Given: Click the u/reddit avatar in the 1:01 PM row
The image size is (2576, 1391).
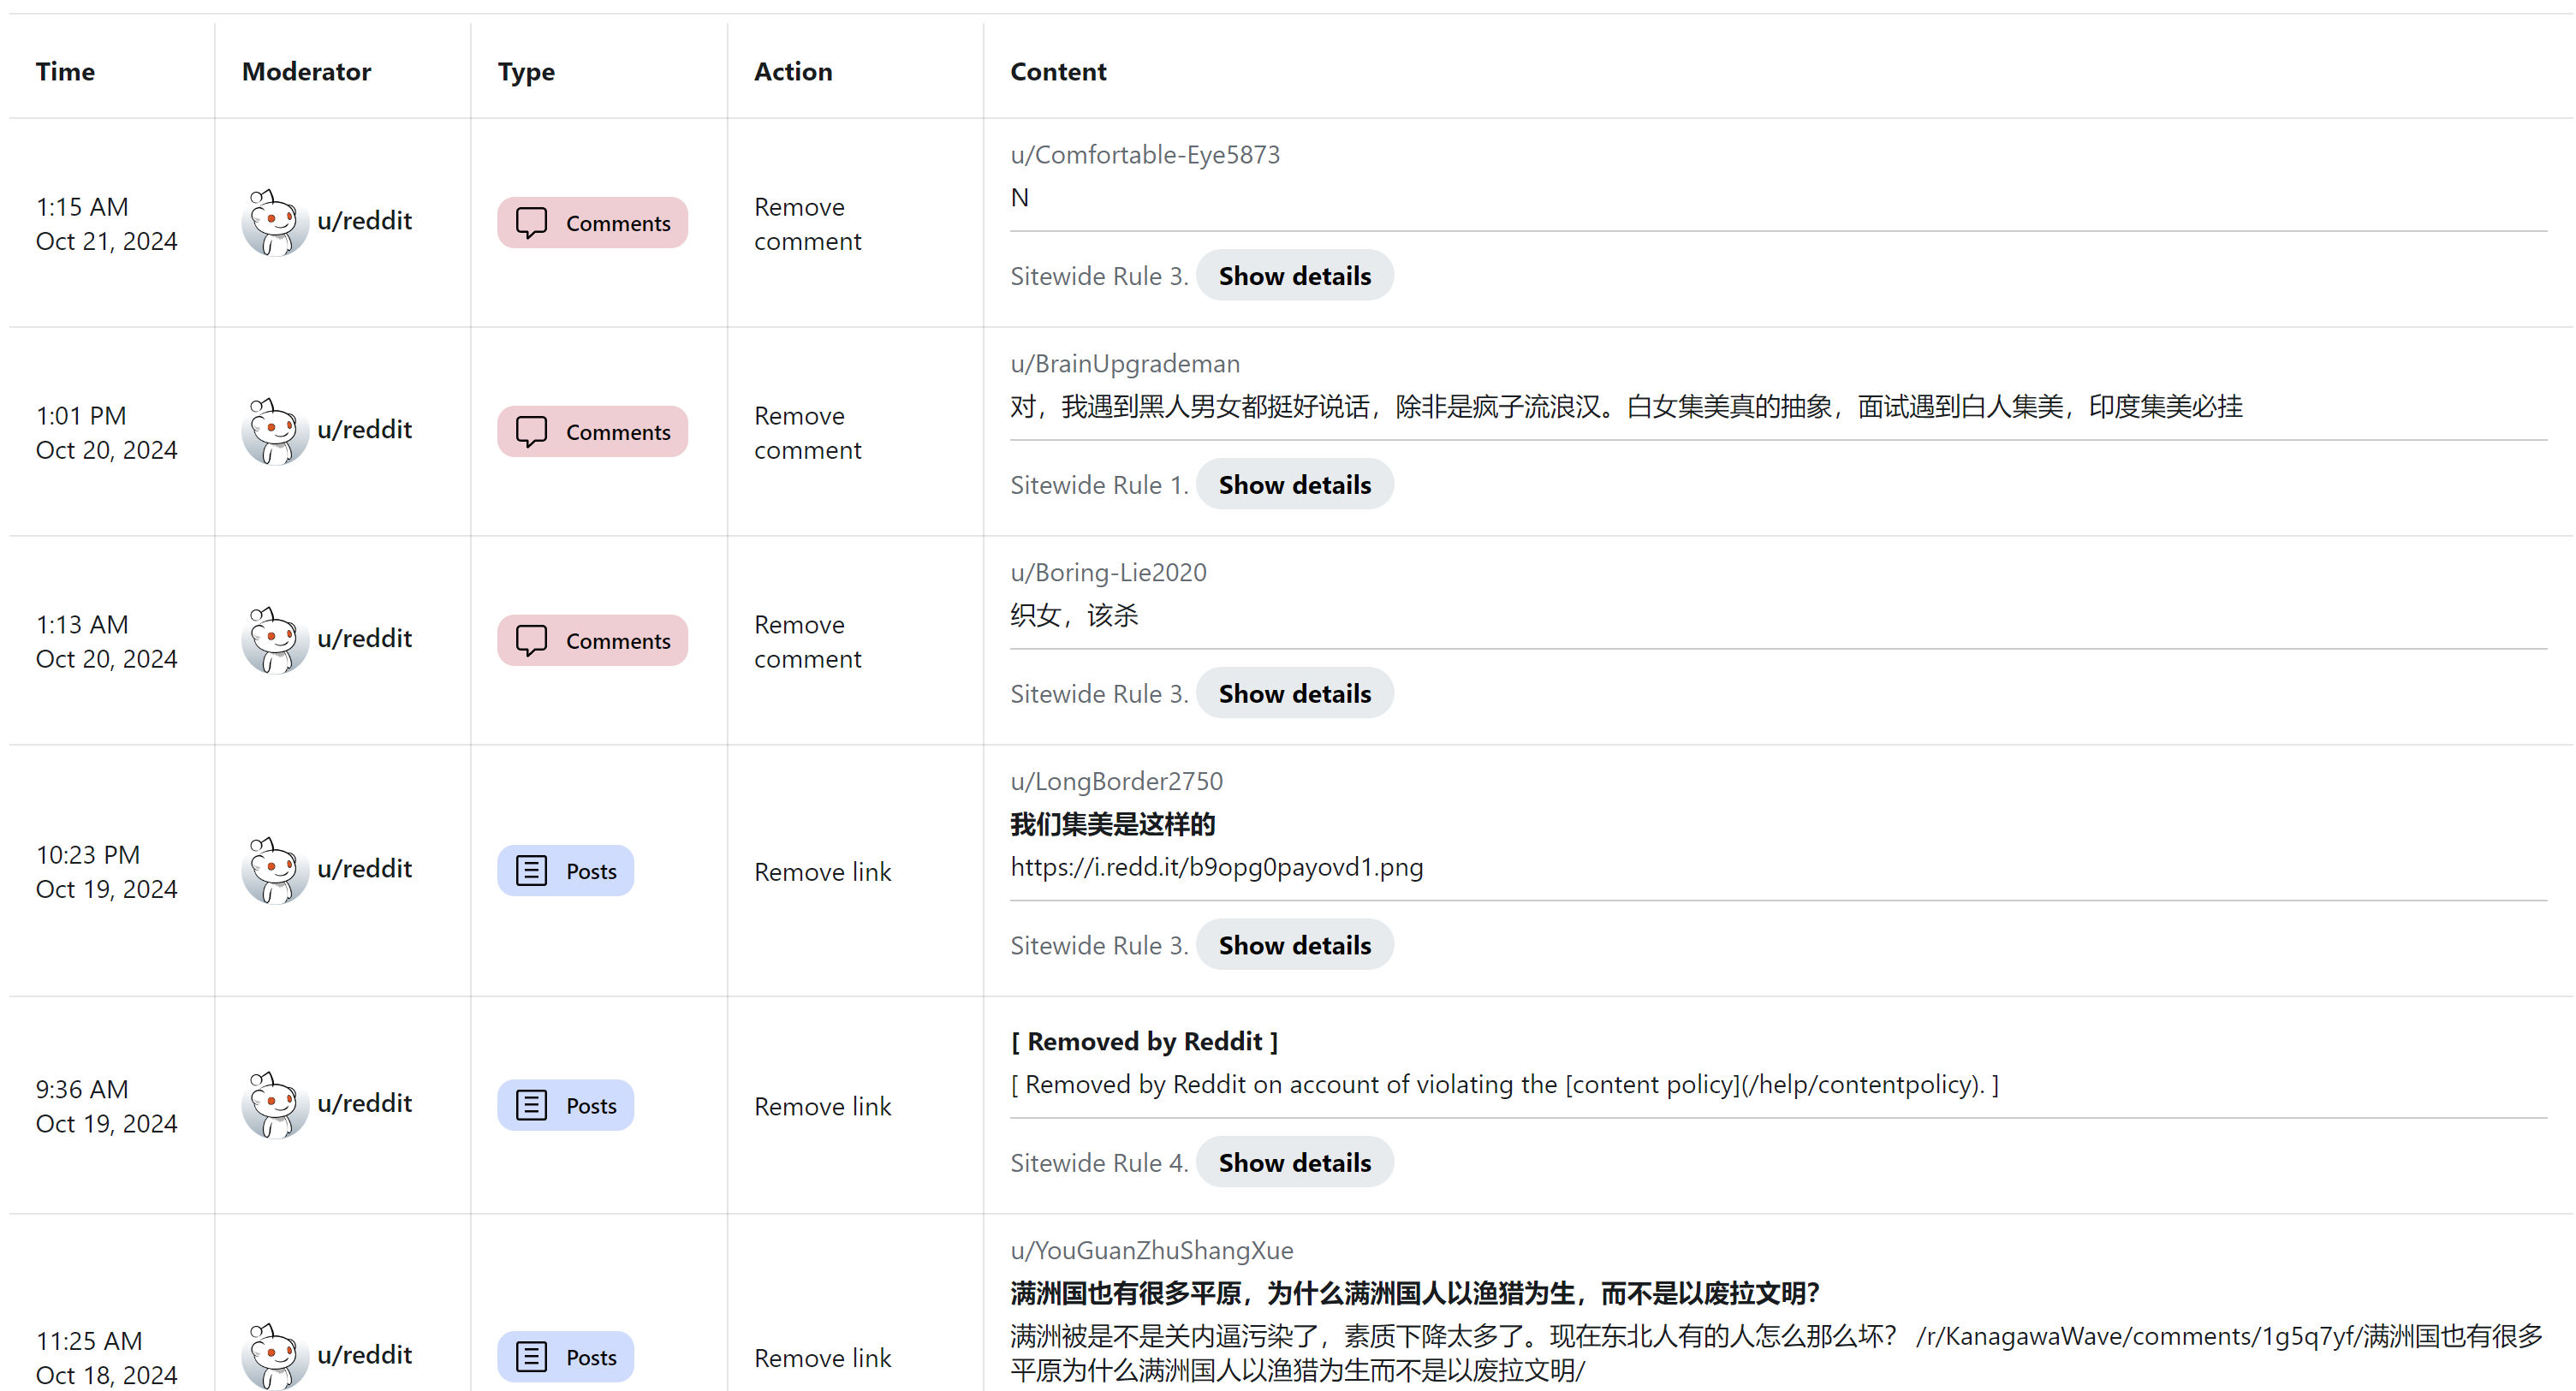Looking at the screenshot, I should click(x=274, y=431).
